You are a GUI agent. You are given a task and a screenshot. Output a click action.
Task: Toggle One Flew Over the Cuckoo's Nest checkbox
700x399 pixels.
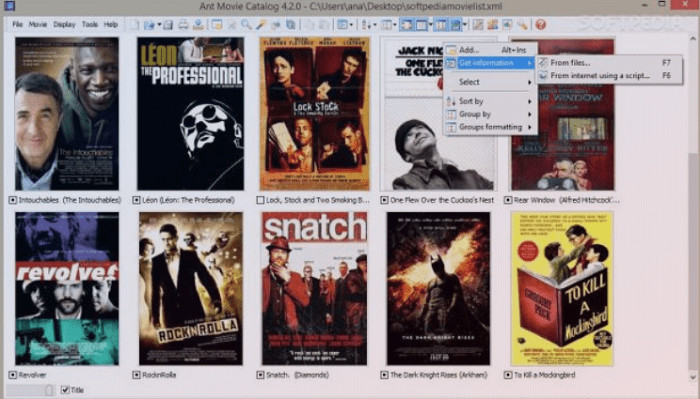384,200
